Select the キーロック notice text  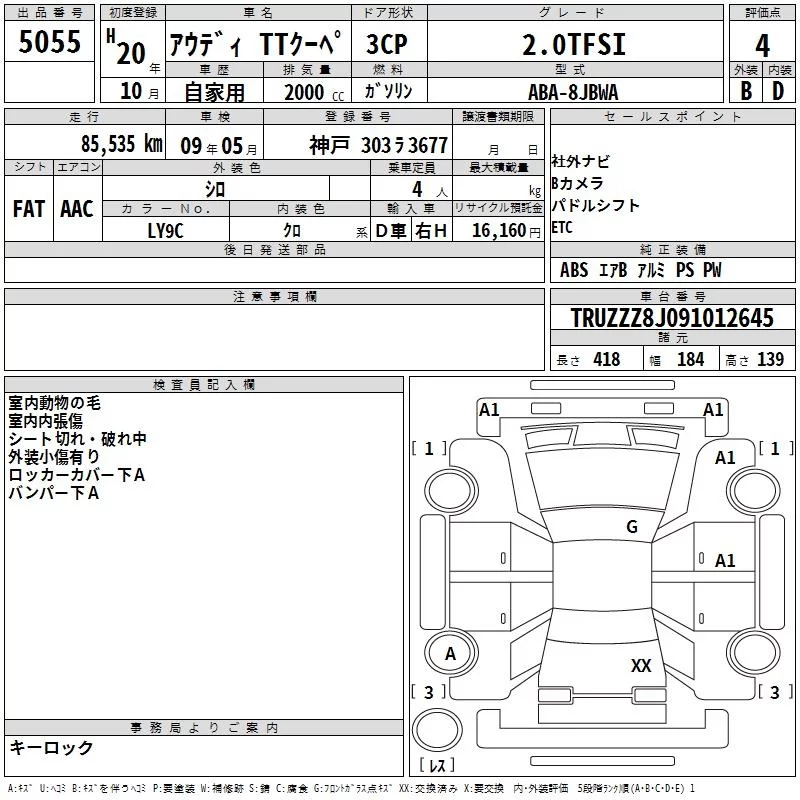[x=51, y=748]
